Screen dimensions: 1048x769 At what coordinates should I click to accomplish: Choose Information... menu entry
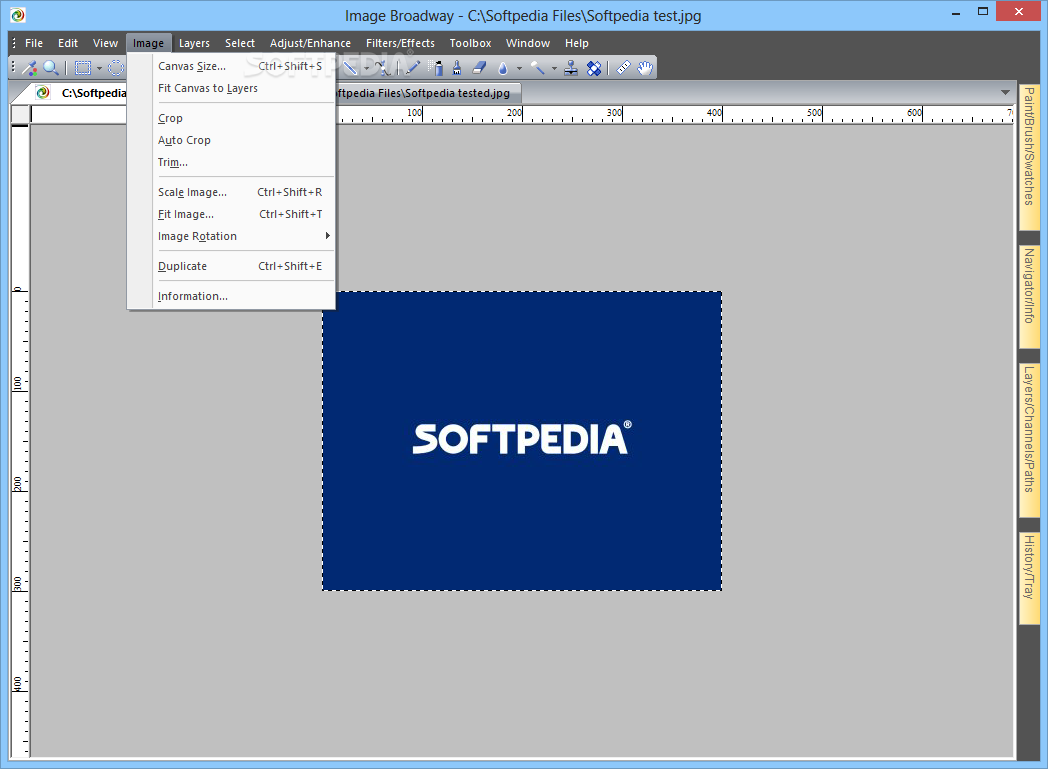pyautogui.click(x=231, y=296)
